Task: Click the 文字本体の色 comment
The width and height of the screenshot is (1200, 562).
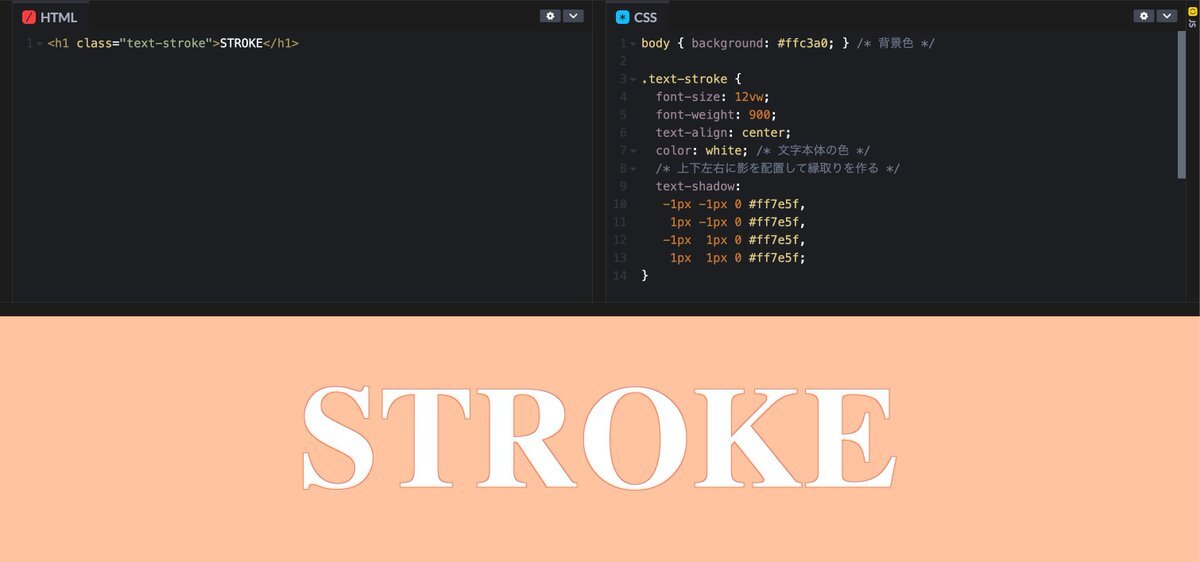Action: (x=814, y=151)
